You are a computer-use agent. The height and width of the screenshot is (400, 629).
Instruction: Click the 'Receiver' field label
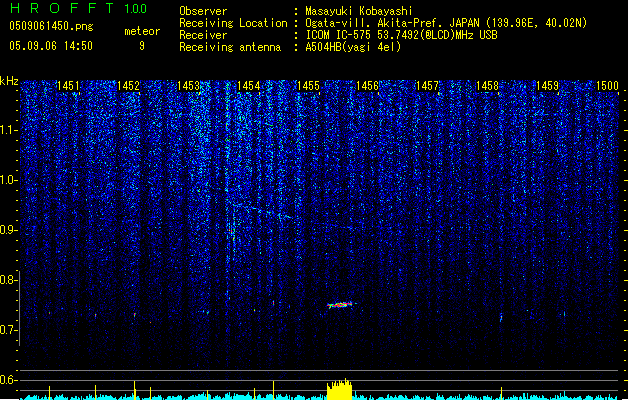pyautogui.click(x=203, y=35)
